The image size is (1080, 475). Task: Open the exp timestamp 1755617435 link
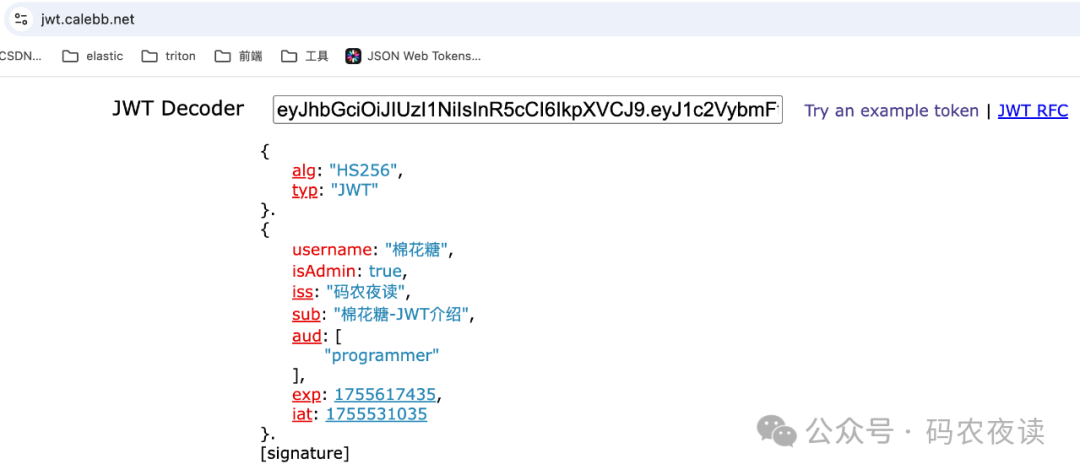[385, 394]
